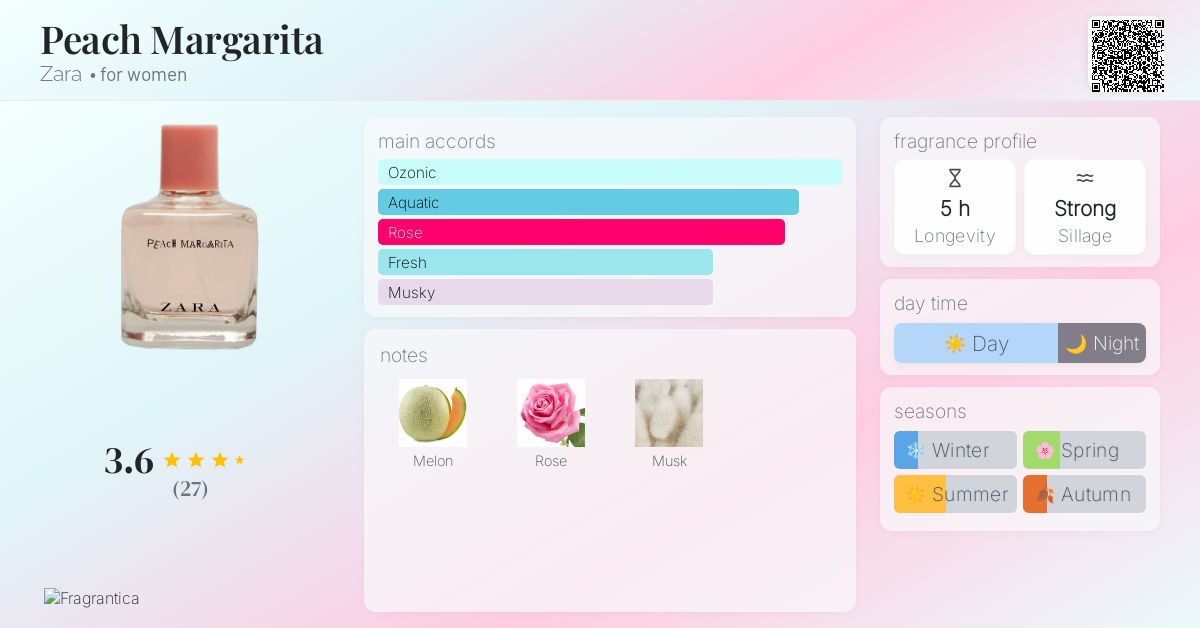
Task: Open the Zara brand link
Action: [x=61, y=75]
